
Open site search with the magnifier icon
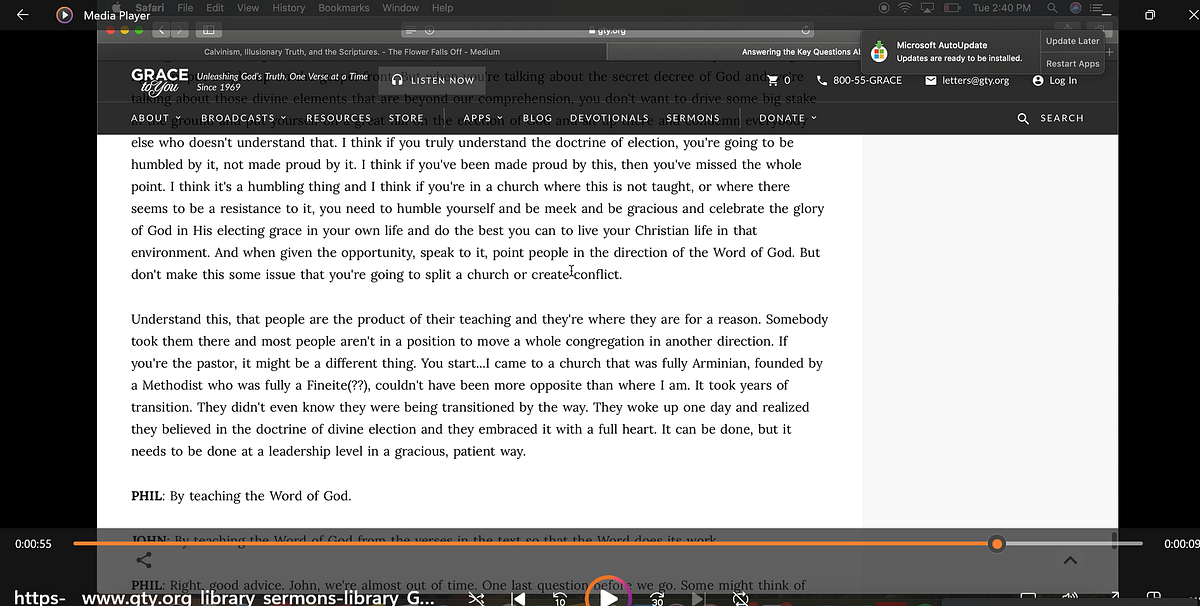(x=1022, y=118)
